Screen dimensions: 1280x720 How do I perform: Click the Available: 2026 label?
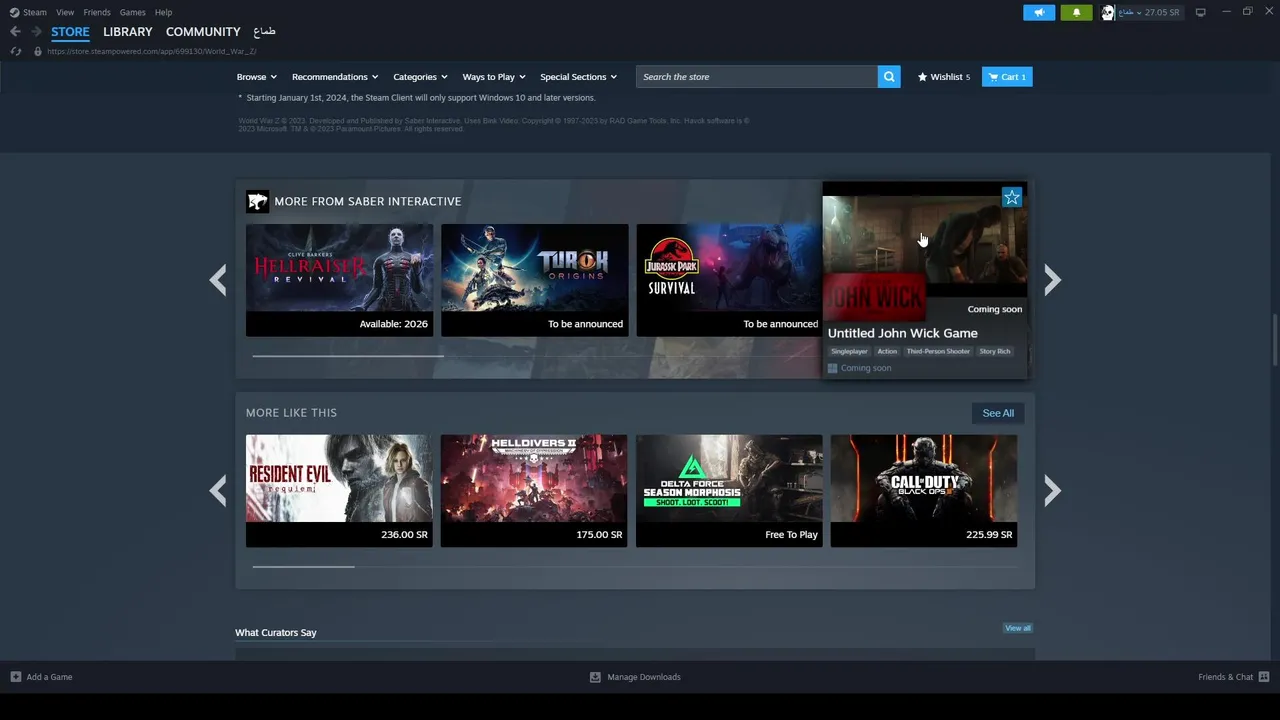click(x=393, y=324)
